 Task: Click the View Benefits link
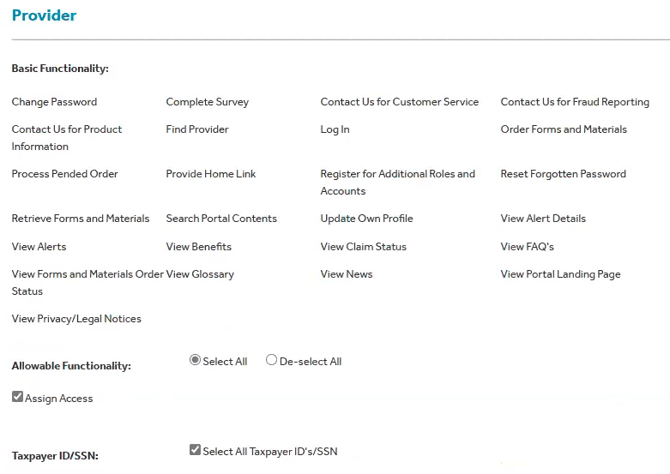(198, 246)
